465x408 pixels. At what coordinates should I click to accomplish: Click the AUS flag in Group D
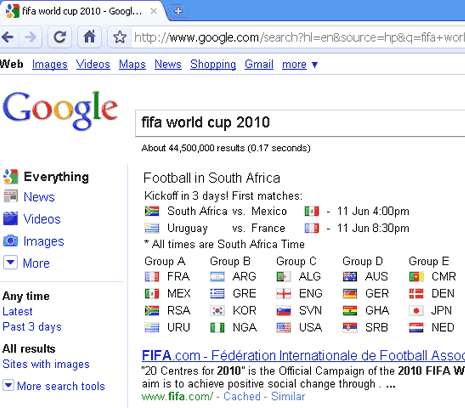(350, 277)
